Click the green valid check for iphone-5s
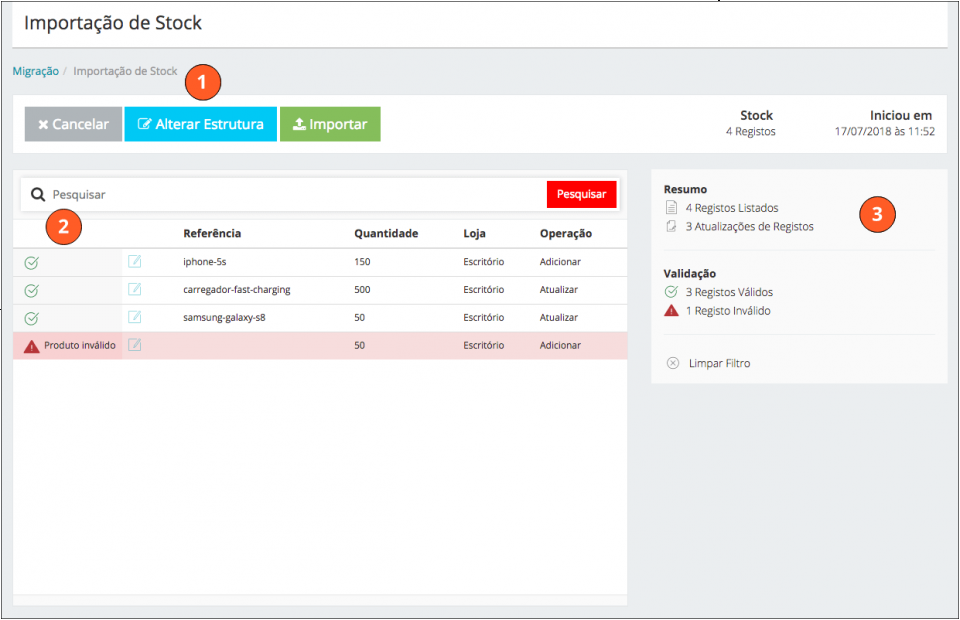This screenshot has width=960, height=620. point(31,263)
